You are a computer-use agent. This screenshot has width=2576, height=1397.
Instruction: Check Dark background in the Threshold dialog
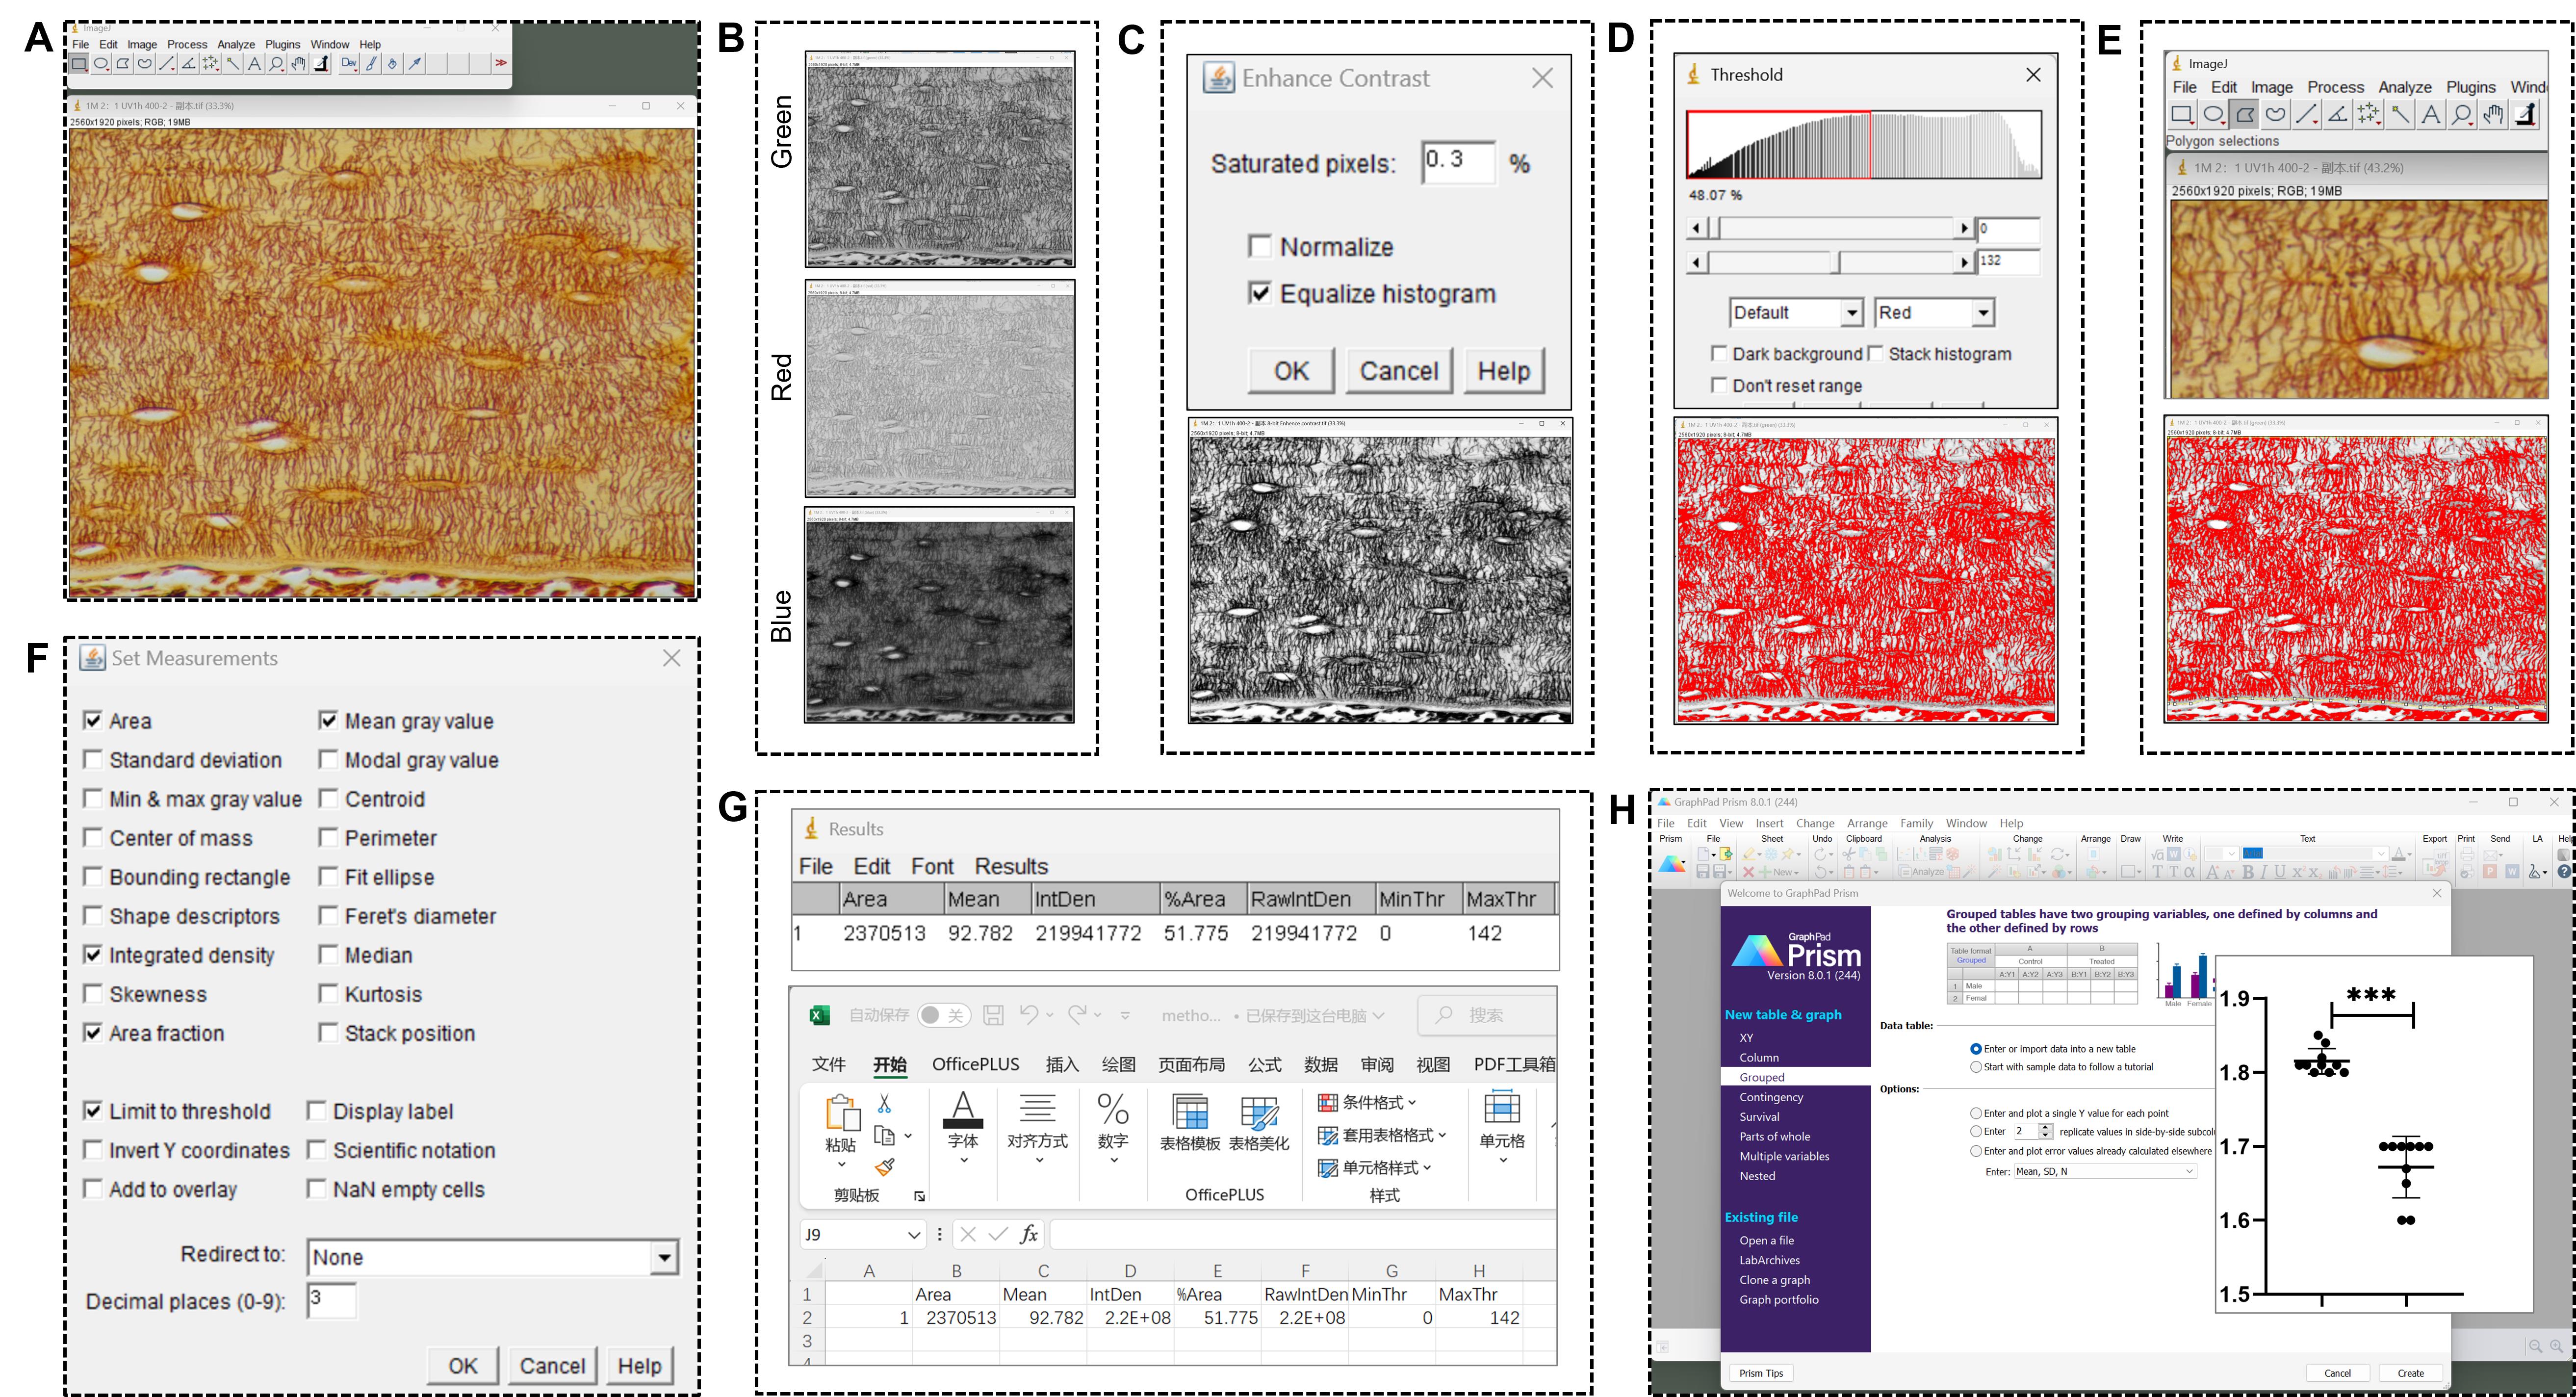(x=1719, y=353)
